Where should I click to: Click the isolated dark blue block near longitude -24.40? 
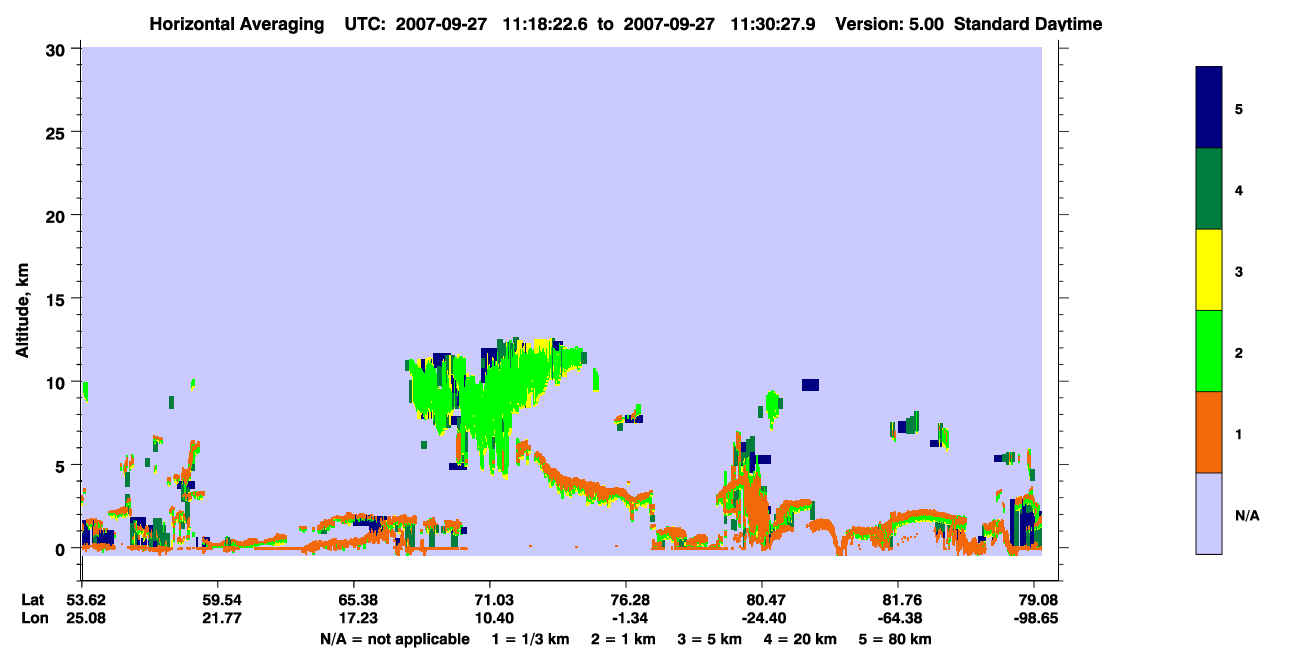click(810, 385)
